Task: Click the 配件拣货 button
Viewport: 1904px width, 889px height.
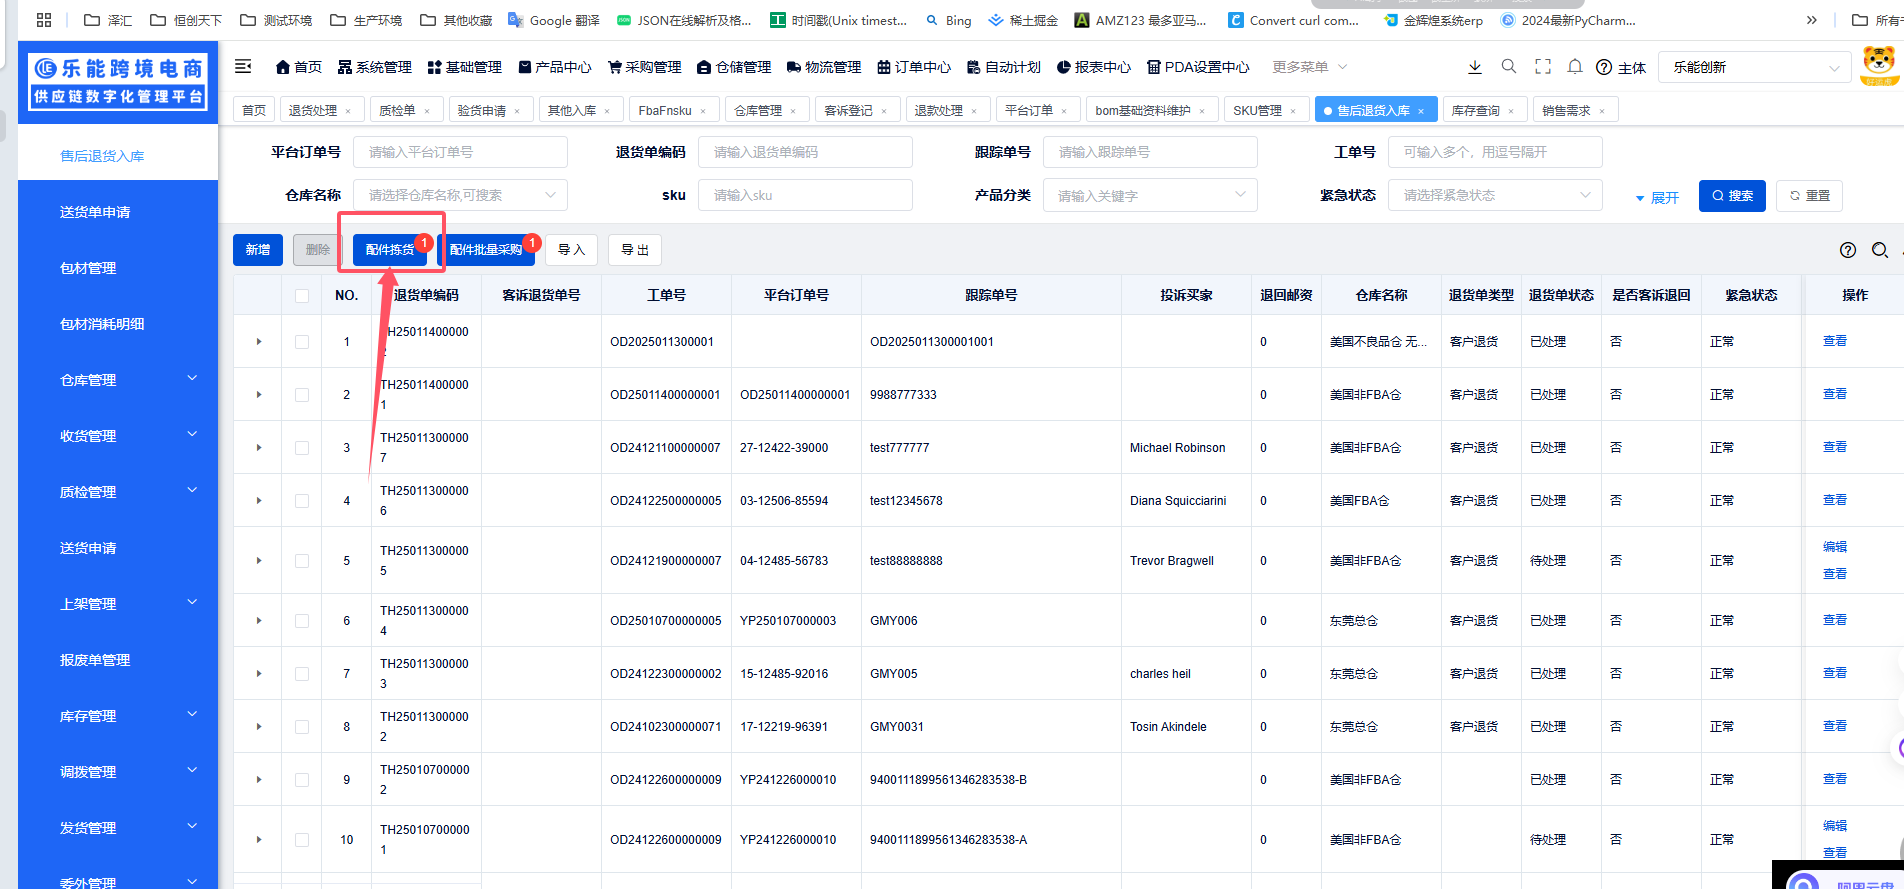Action: click(390, 250)
